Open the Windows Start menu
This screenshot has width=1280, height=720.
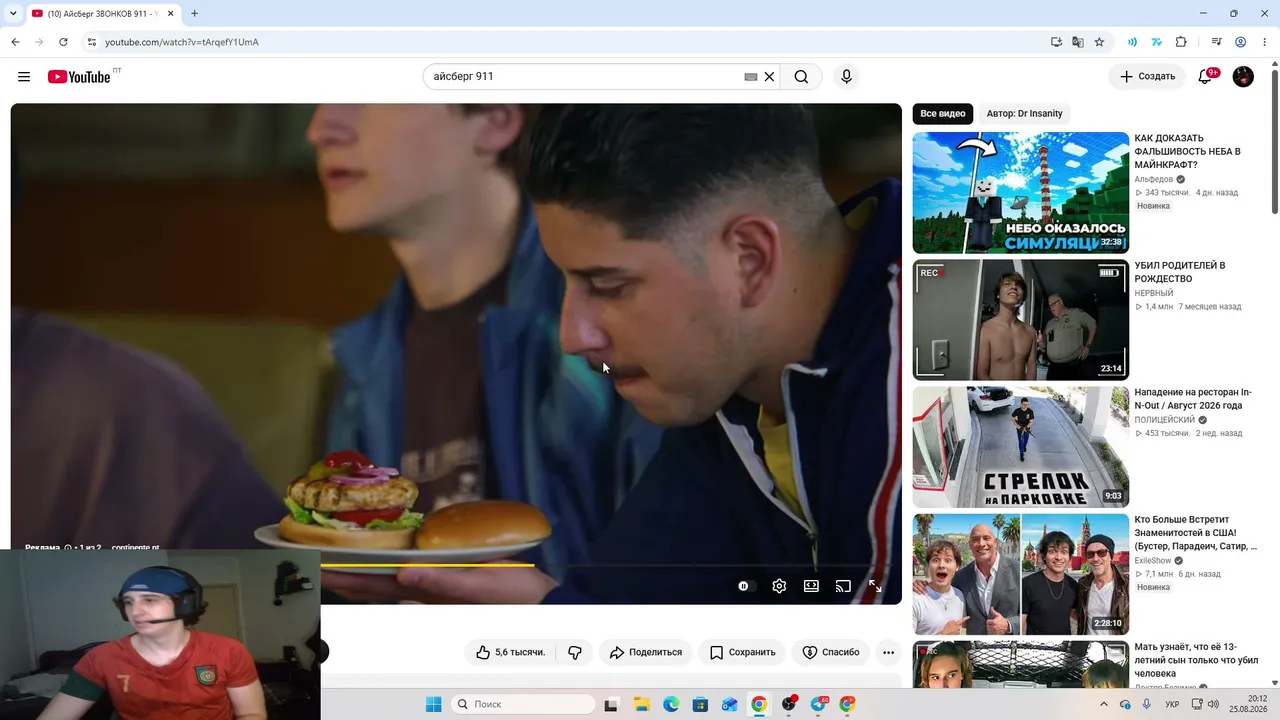[433, 704]
